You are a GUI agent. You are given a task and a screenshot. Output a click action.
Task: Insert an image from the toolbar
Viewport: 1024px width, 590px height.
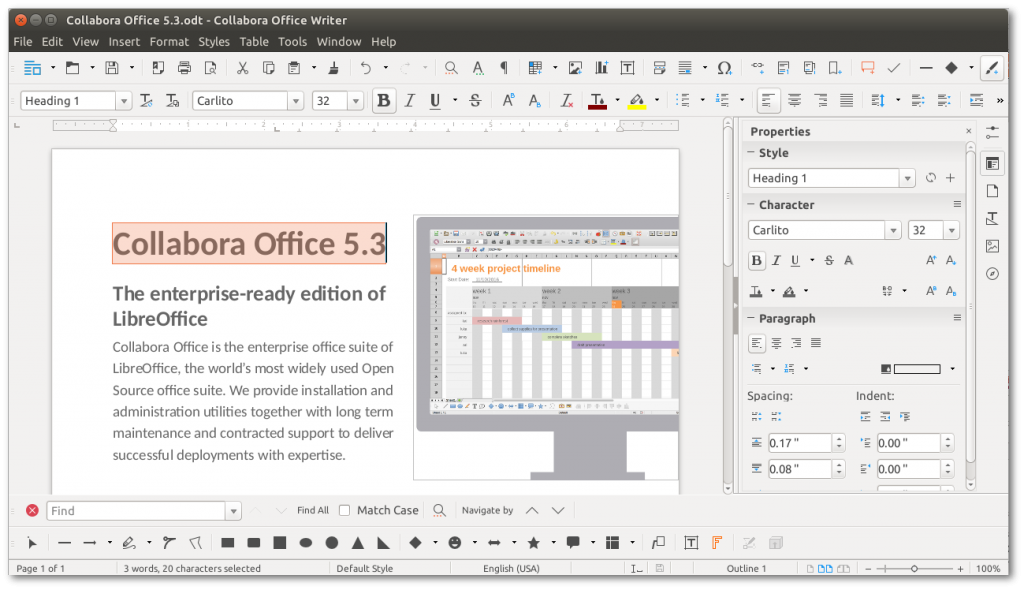575,68
